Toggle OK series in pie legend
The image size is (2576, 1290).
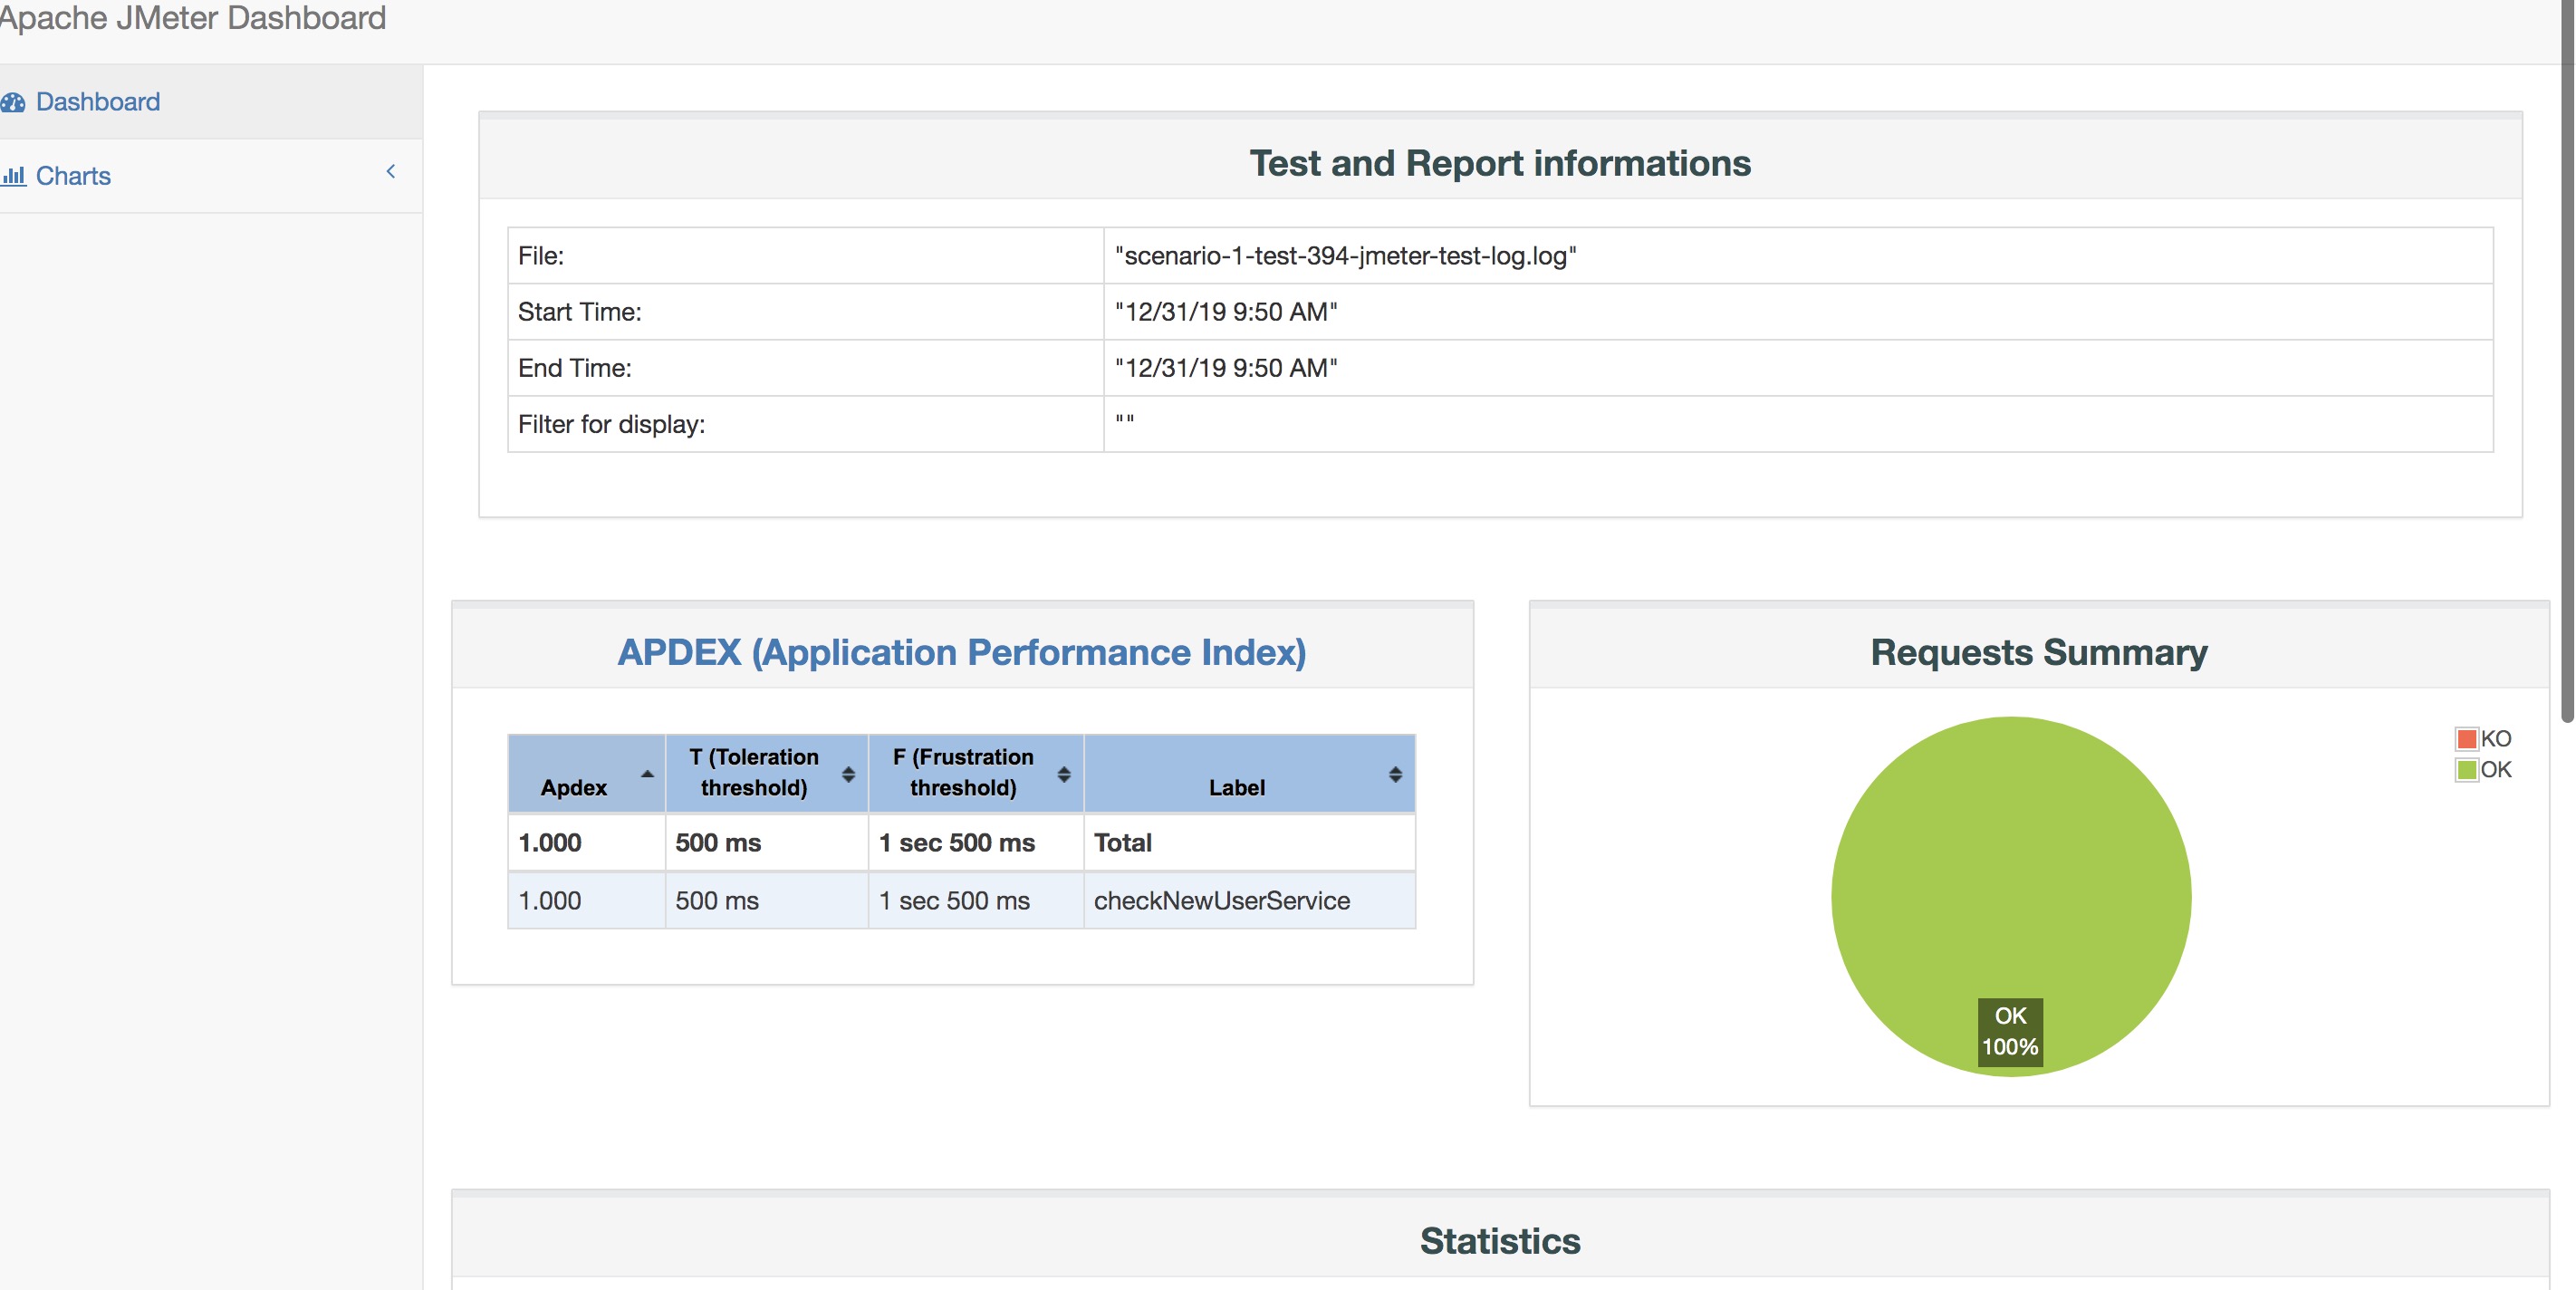click(x=2495, y=770)
